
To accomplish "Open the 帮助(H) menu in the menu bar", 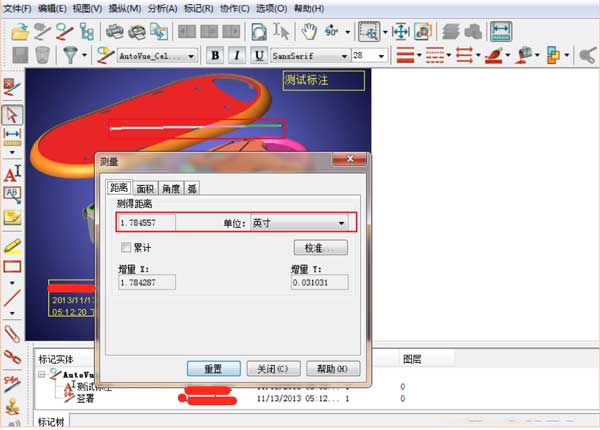I will pyautogui.click(x=309, y=8).
